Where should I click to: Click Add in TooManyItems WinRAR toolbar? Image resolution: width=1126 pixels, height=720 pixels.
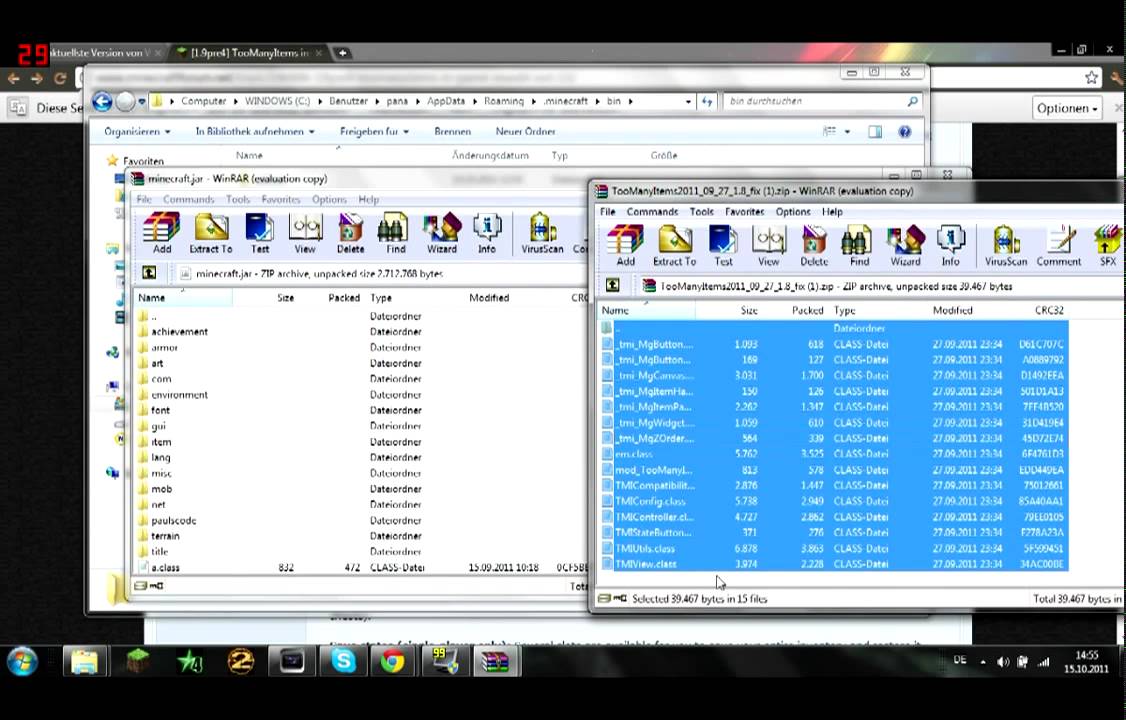[x=625, y=246]
